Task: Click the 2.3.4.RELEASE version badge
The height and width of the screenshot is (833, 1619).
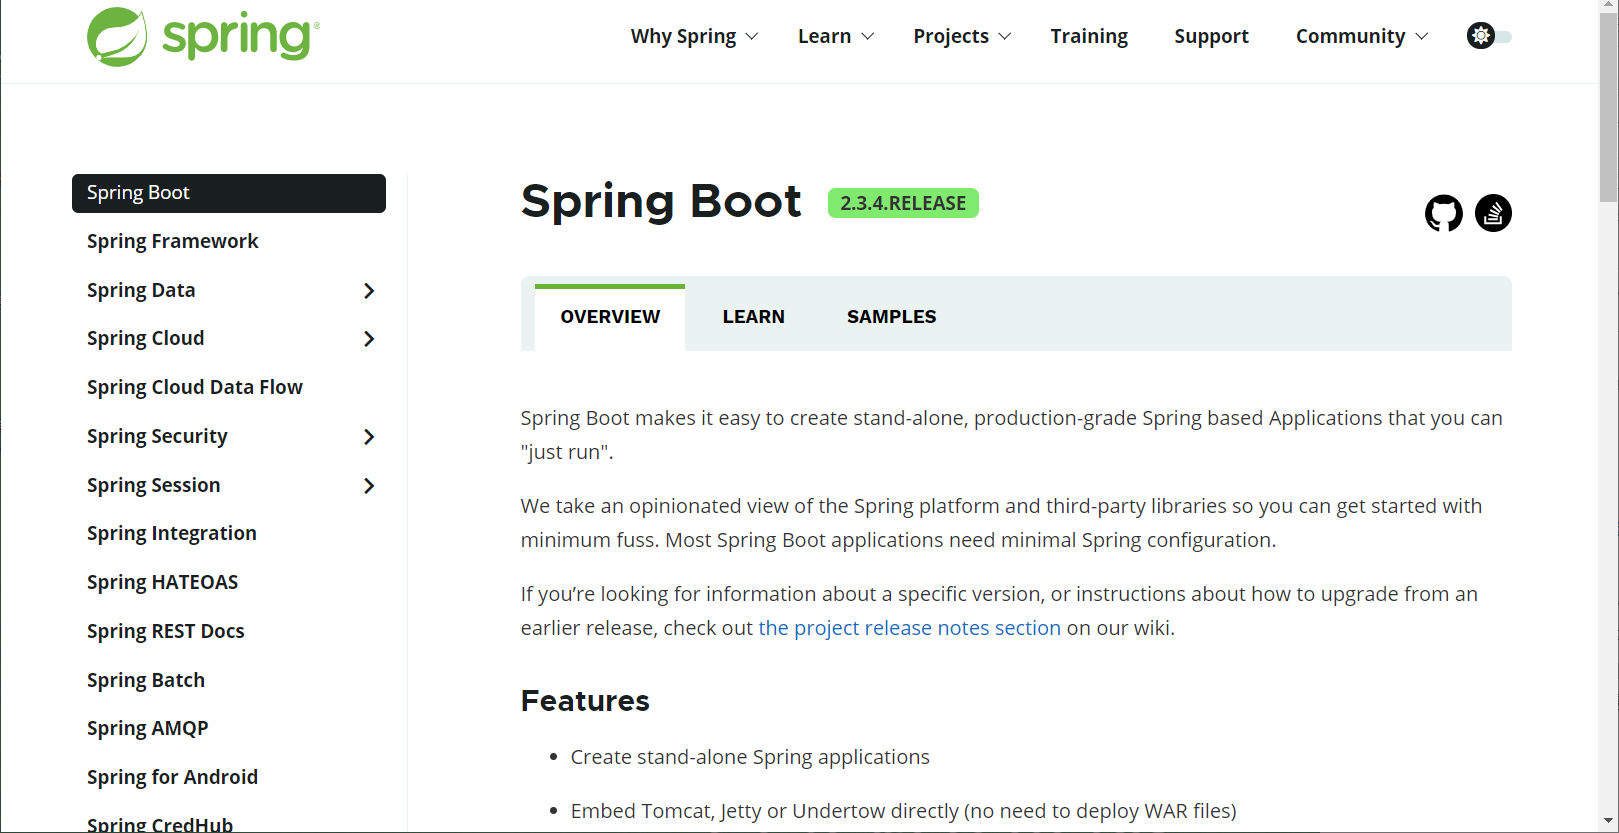Action: tap(903, 203)
